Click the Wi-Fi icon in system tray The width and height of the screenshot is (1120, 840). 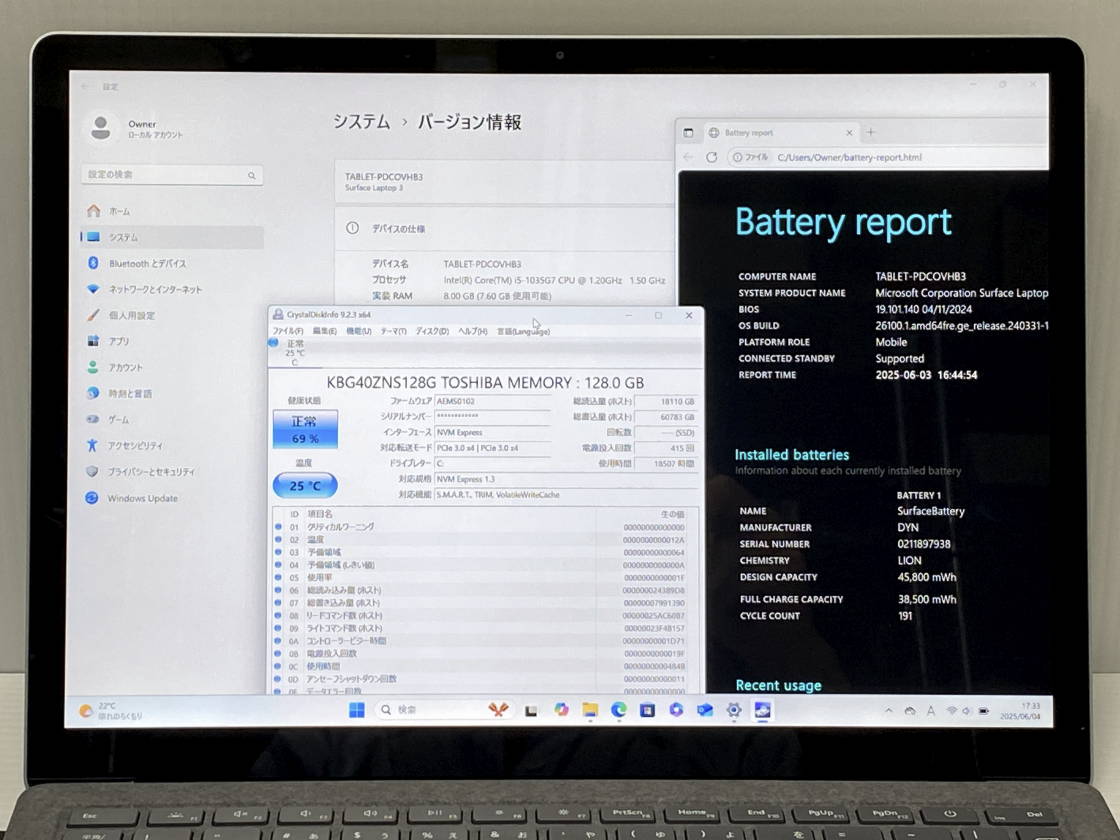pos(951,711)
